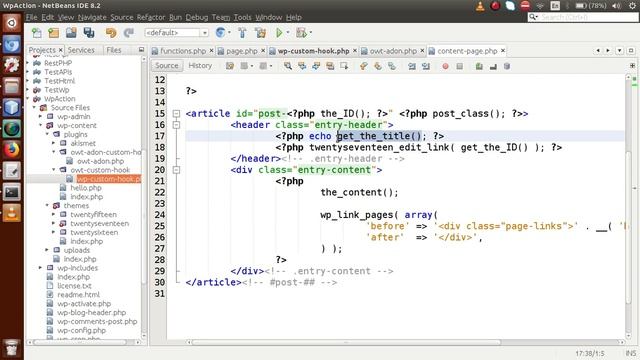Expand the wp-admin folder
The image size is (640, 360).
(40, 116)
